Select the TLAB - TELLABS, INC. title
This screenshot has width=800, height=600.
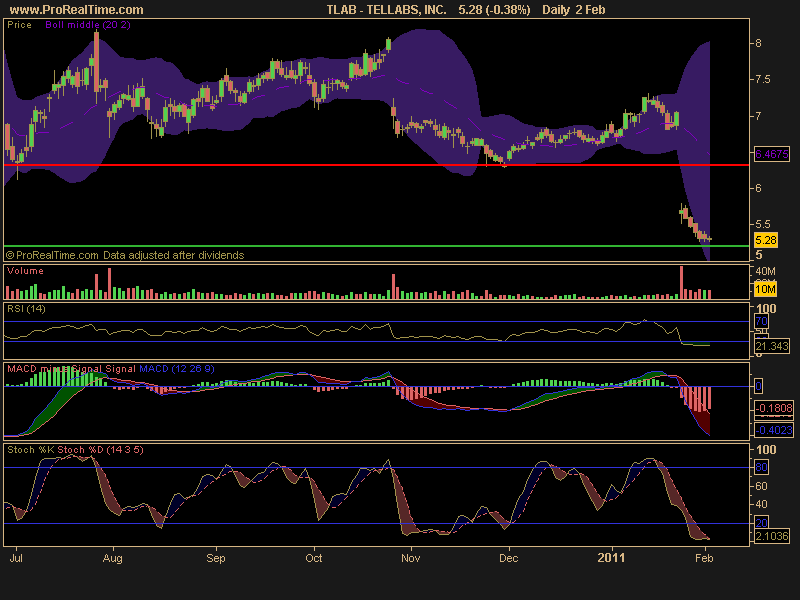(386, 10)
